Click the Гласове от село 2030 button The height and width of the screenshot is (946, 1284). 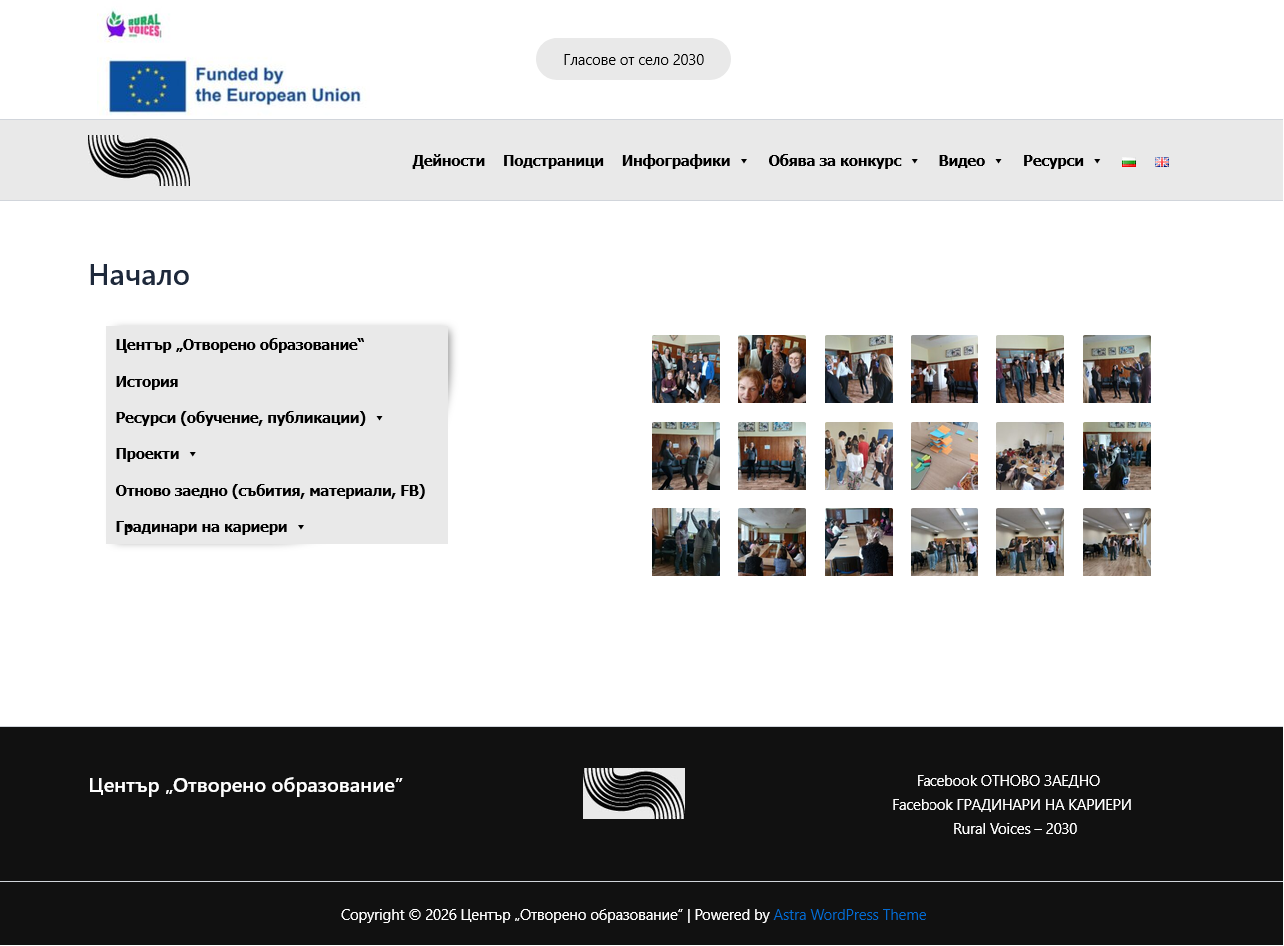click(x=634, y=60)
